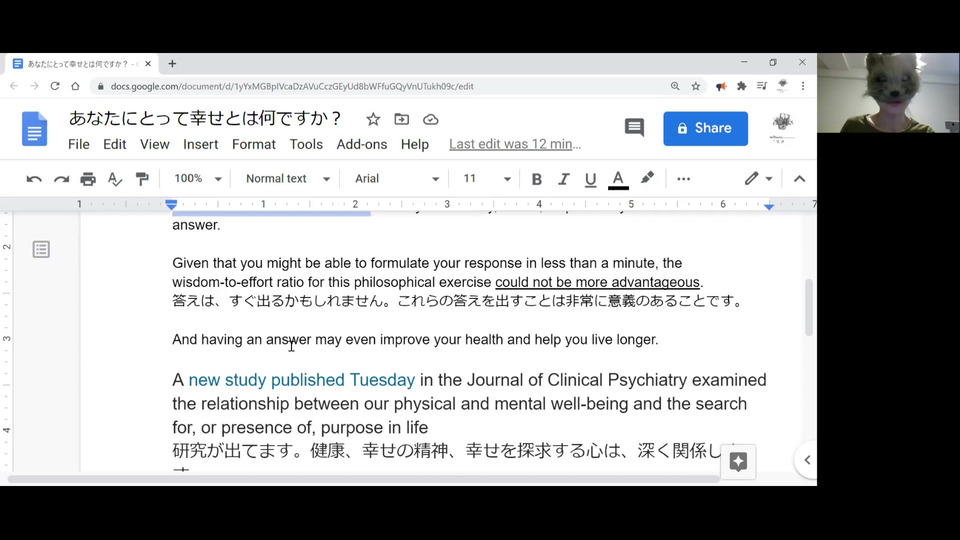Screen dimensions: 960x540
Task: Open the Editing mode pencil dropdown
Action: click(x=758, y=179)
